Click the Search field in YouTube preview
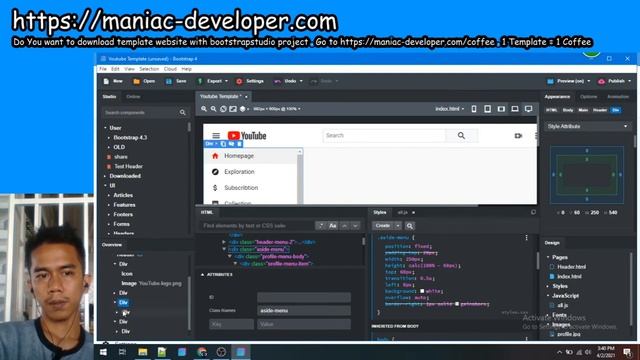The image size is (640, 360). (x=384, y=136)
